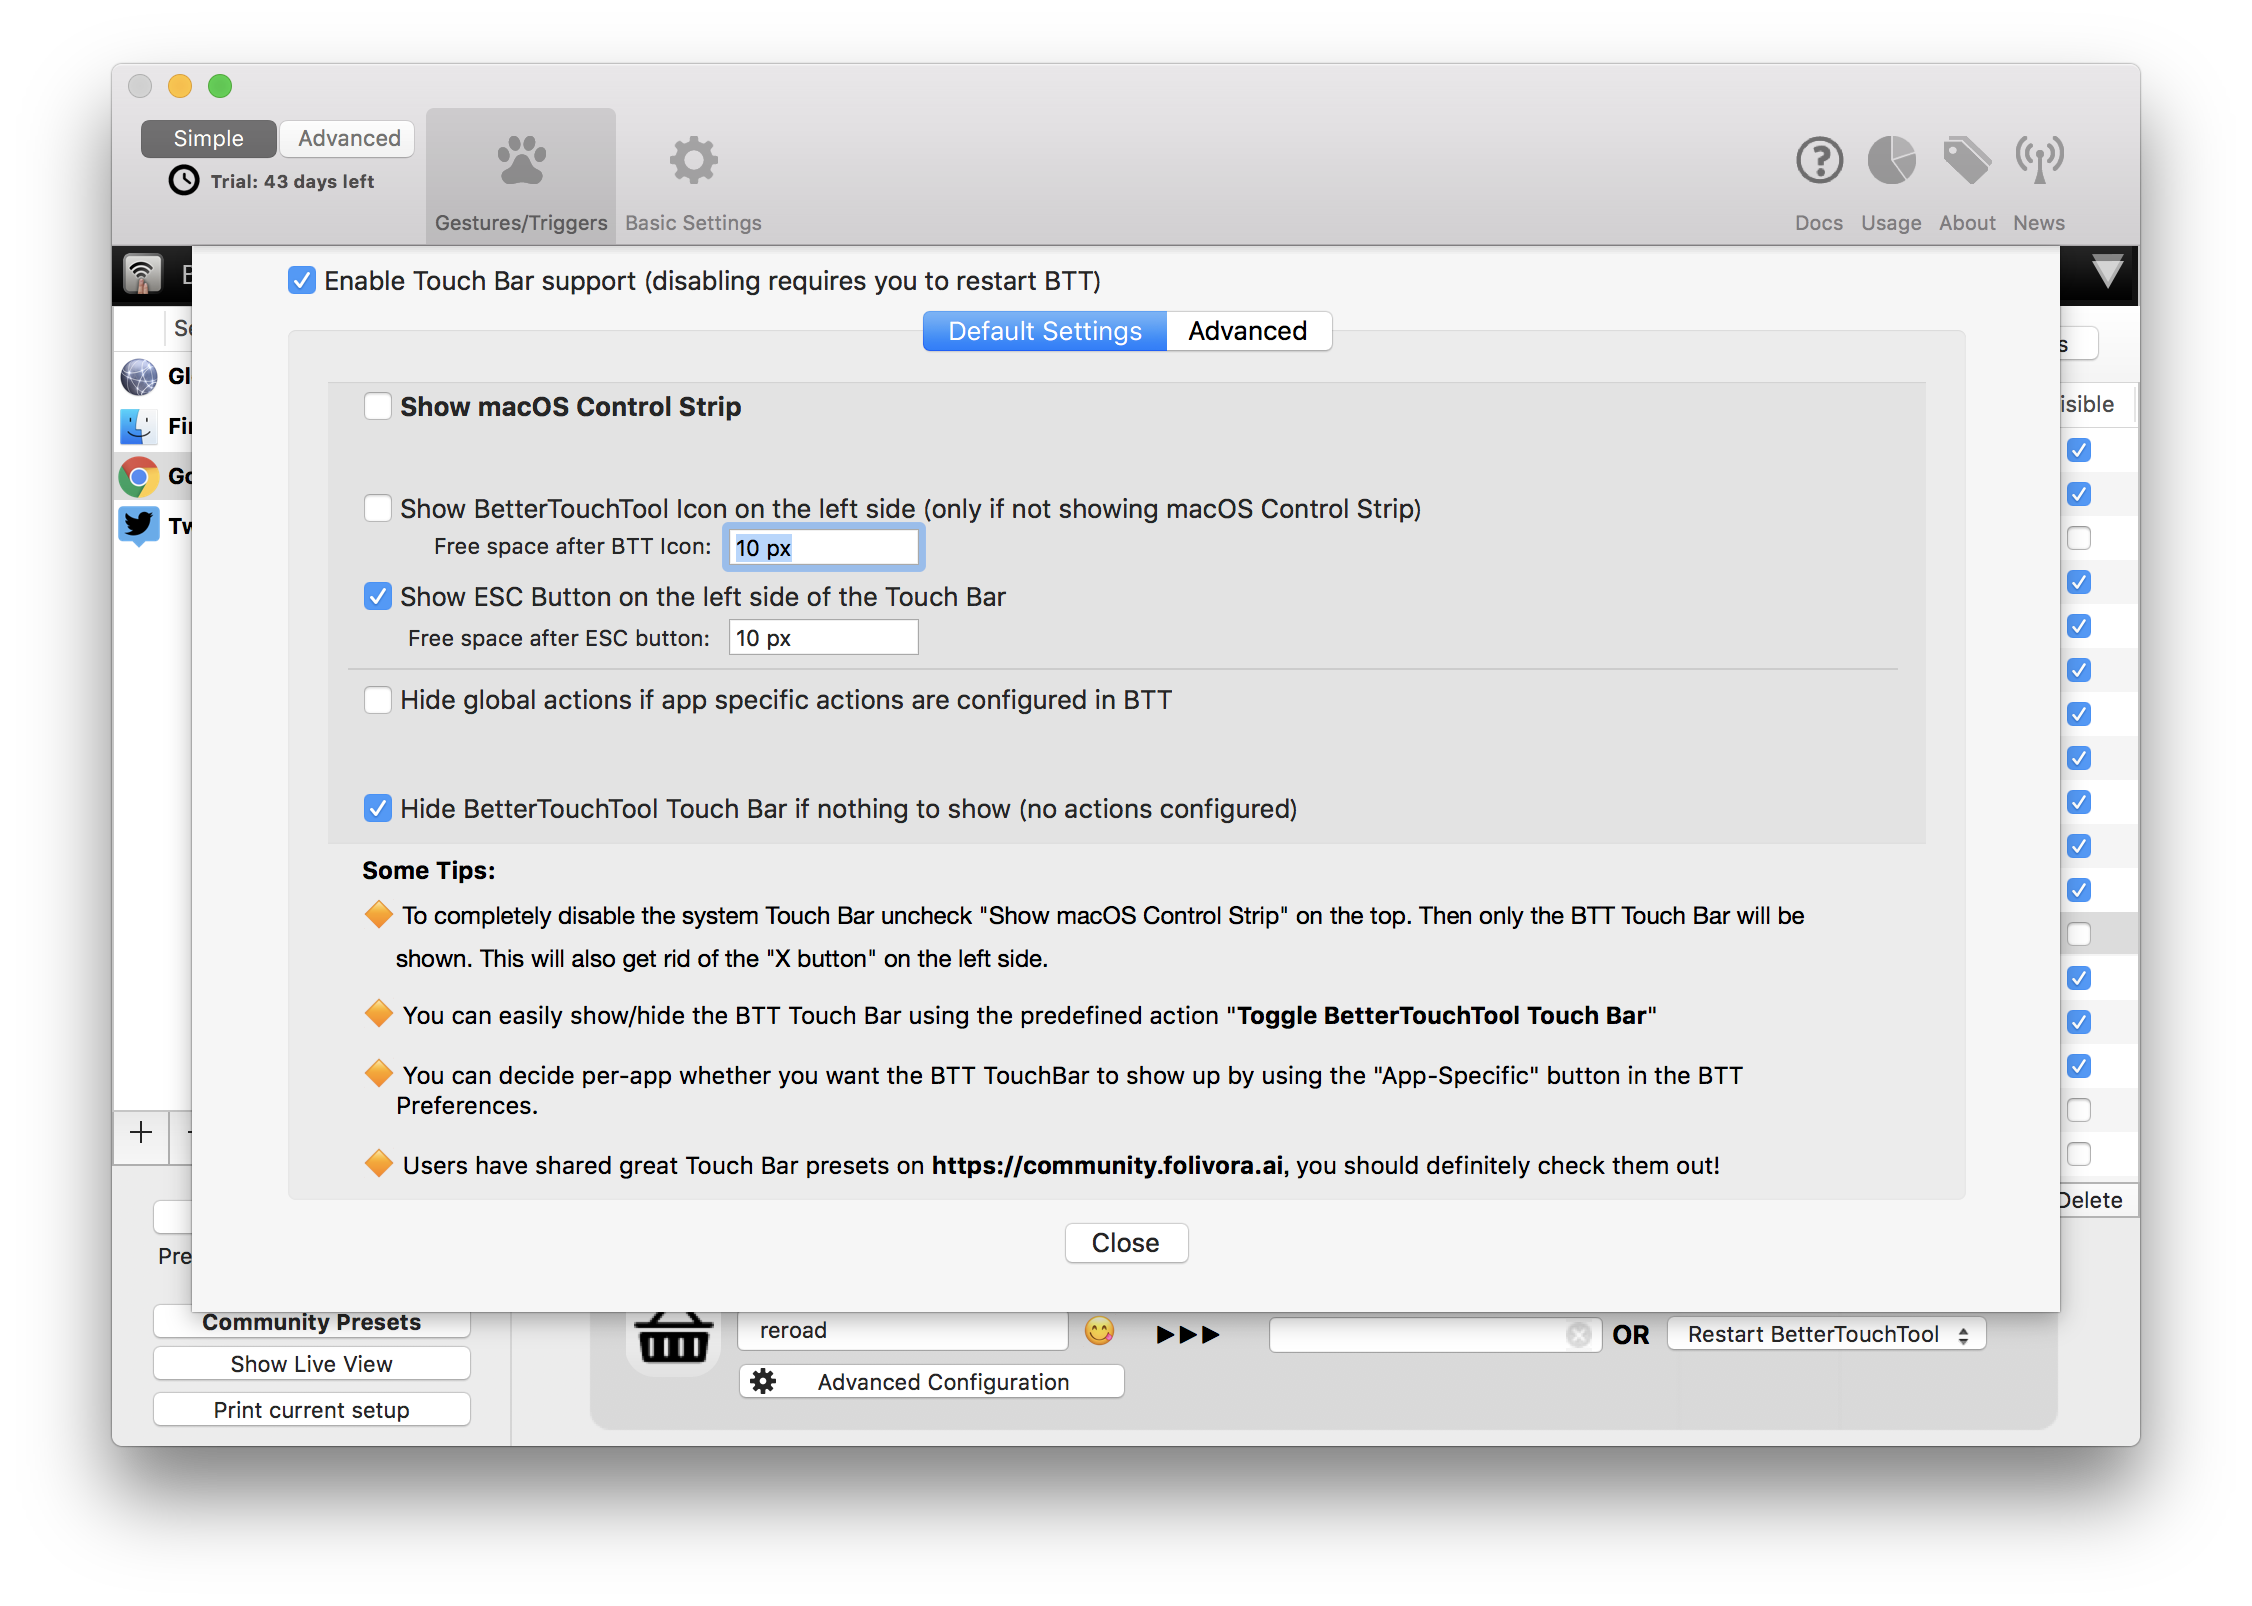
Task: Uncheck Show ESC Button on left side
Action: coord(377,597)
